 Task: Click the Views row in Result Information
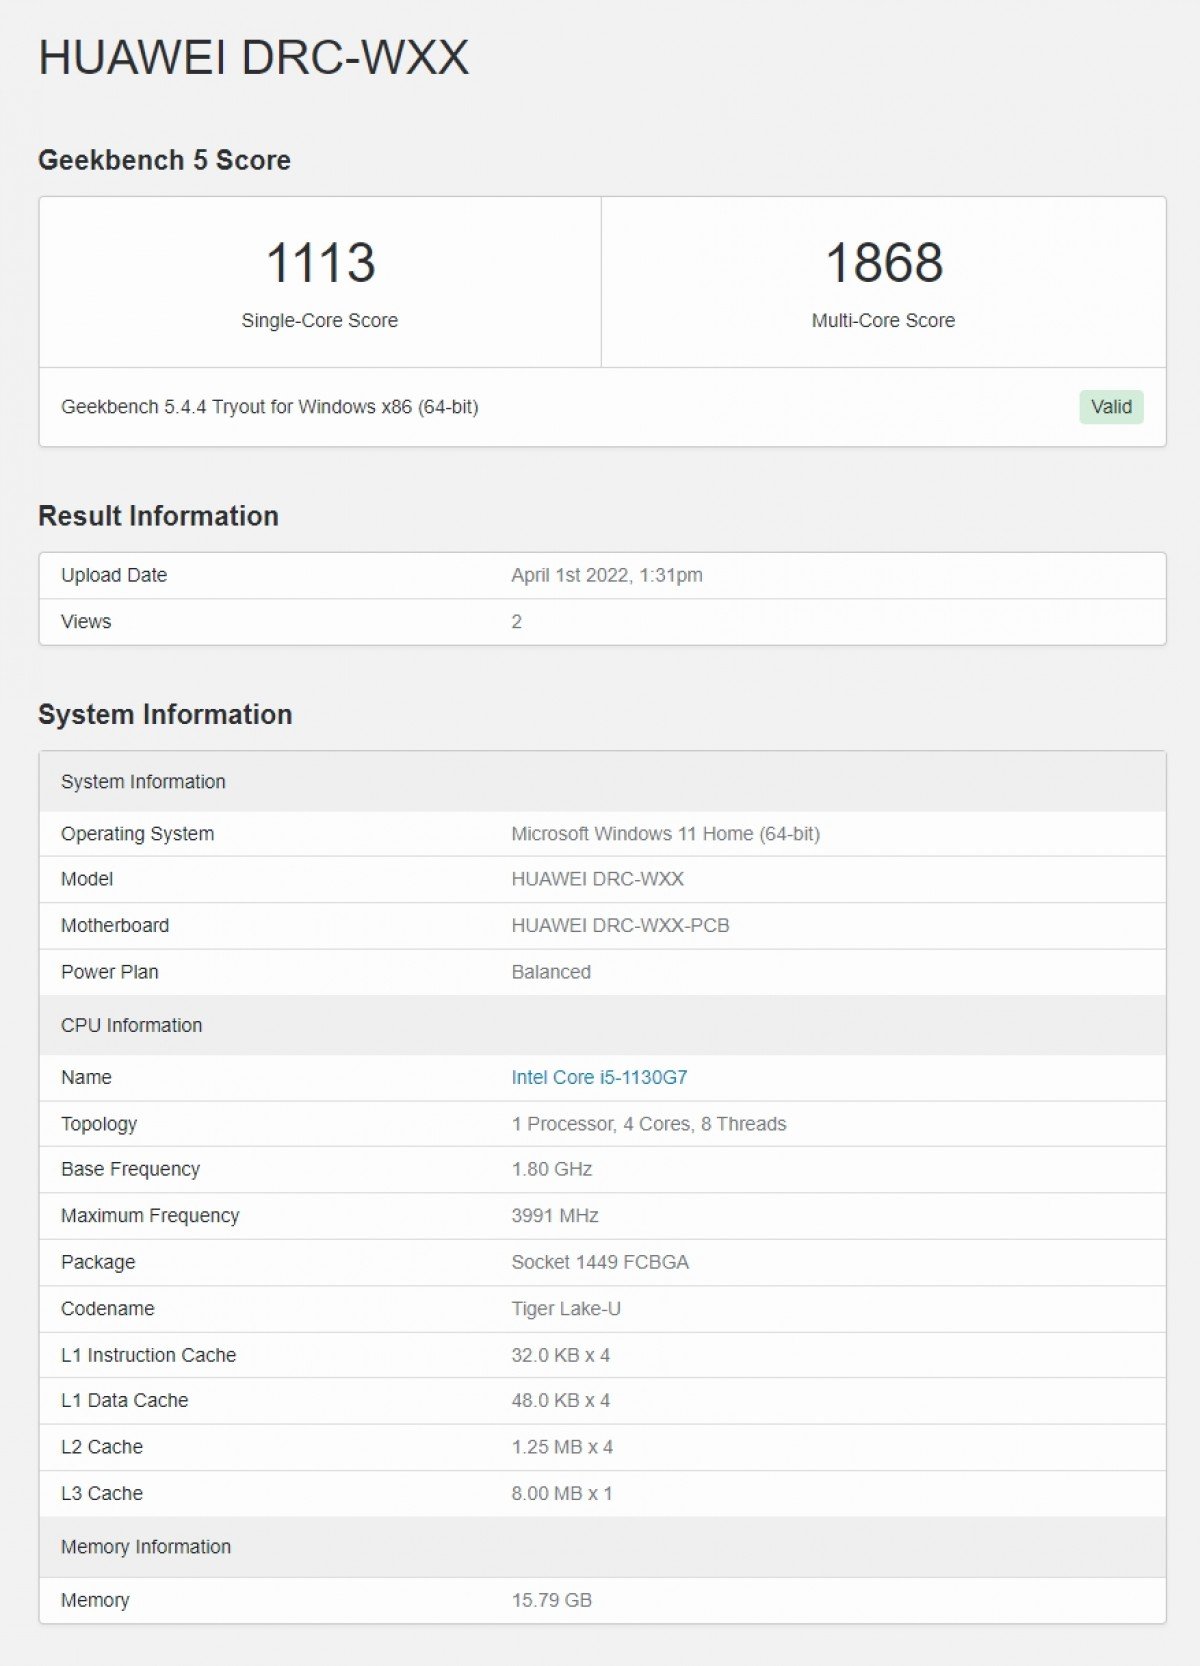[602, 622]
